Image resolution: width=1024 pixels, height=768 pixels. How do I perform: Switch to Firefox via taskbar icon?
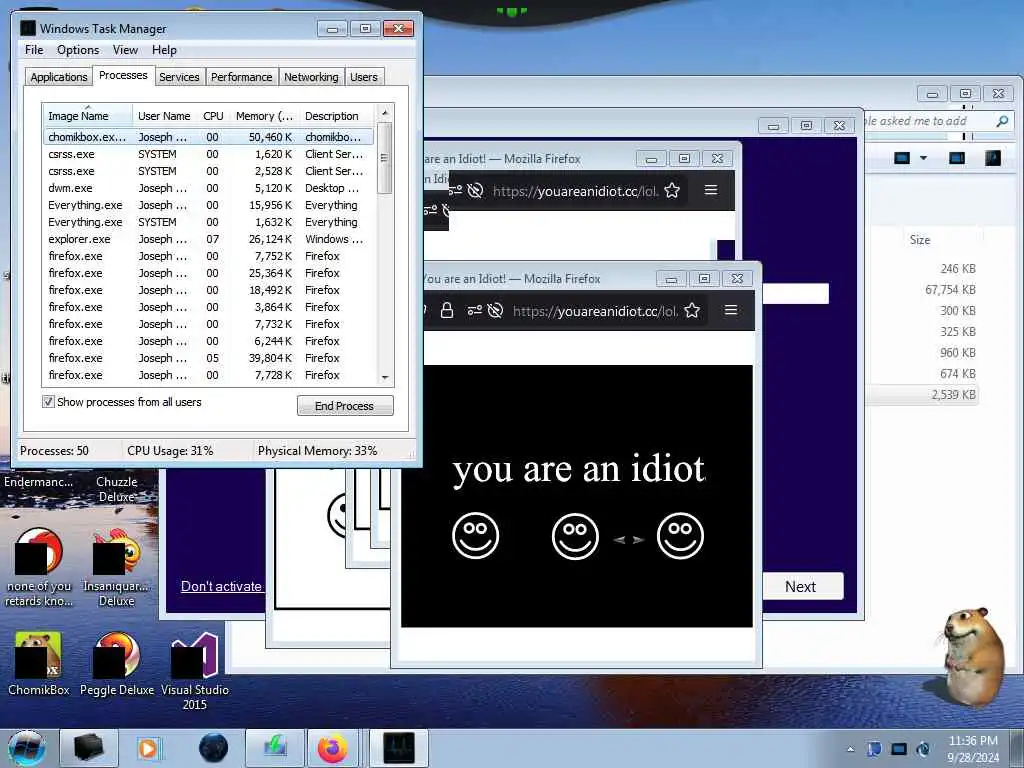pyautogui.click(x=333, y=748)
